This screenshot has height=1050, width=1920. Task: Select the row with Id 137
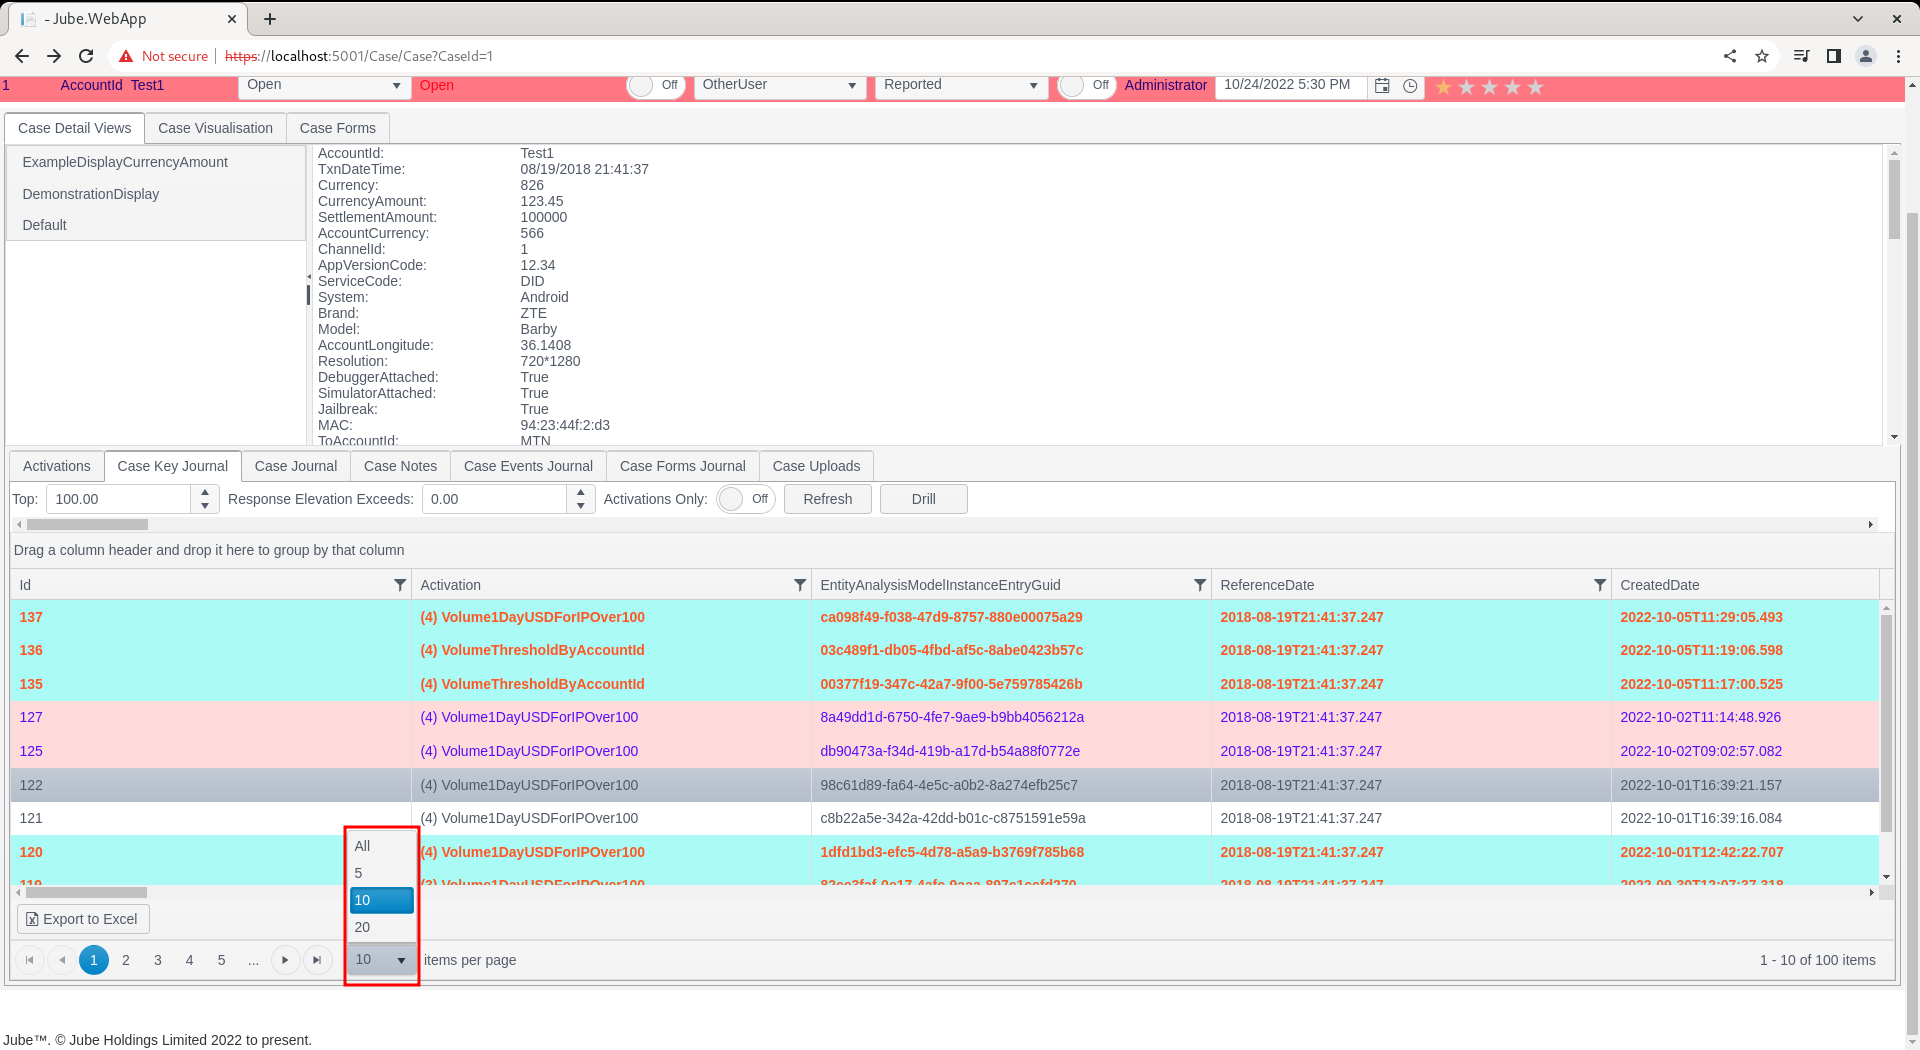pyautogui.click(x=945, y=617)
